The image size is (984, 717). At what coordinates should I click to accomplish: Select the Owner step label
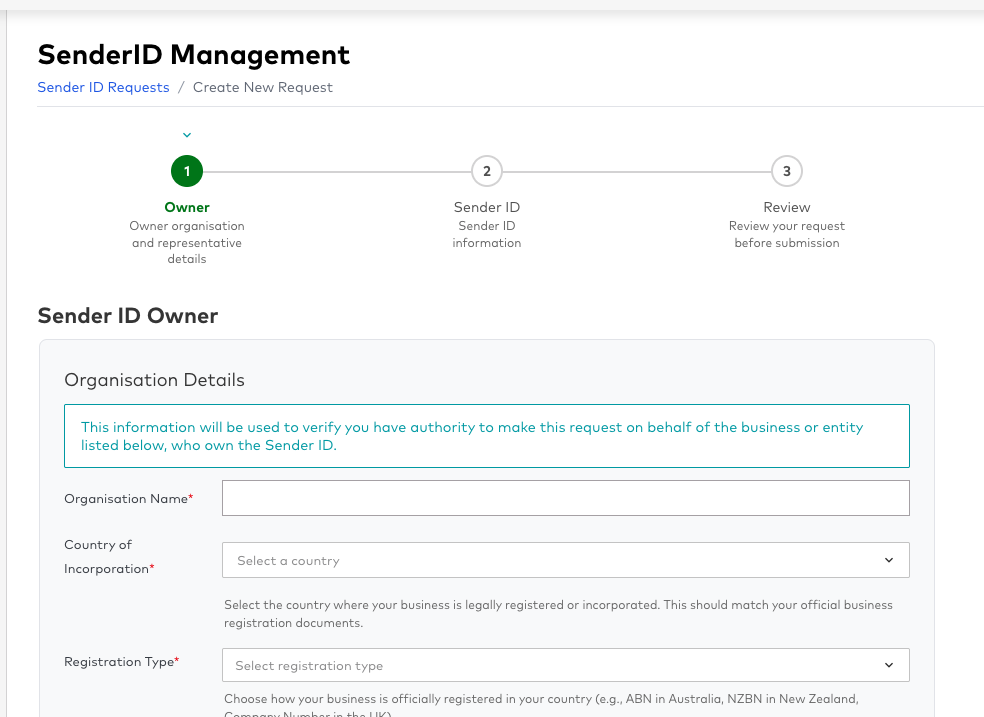[x=187, y=207]
